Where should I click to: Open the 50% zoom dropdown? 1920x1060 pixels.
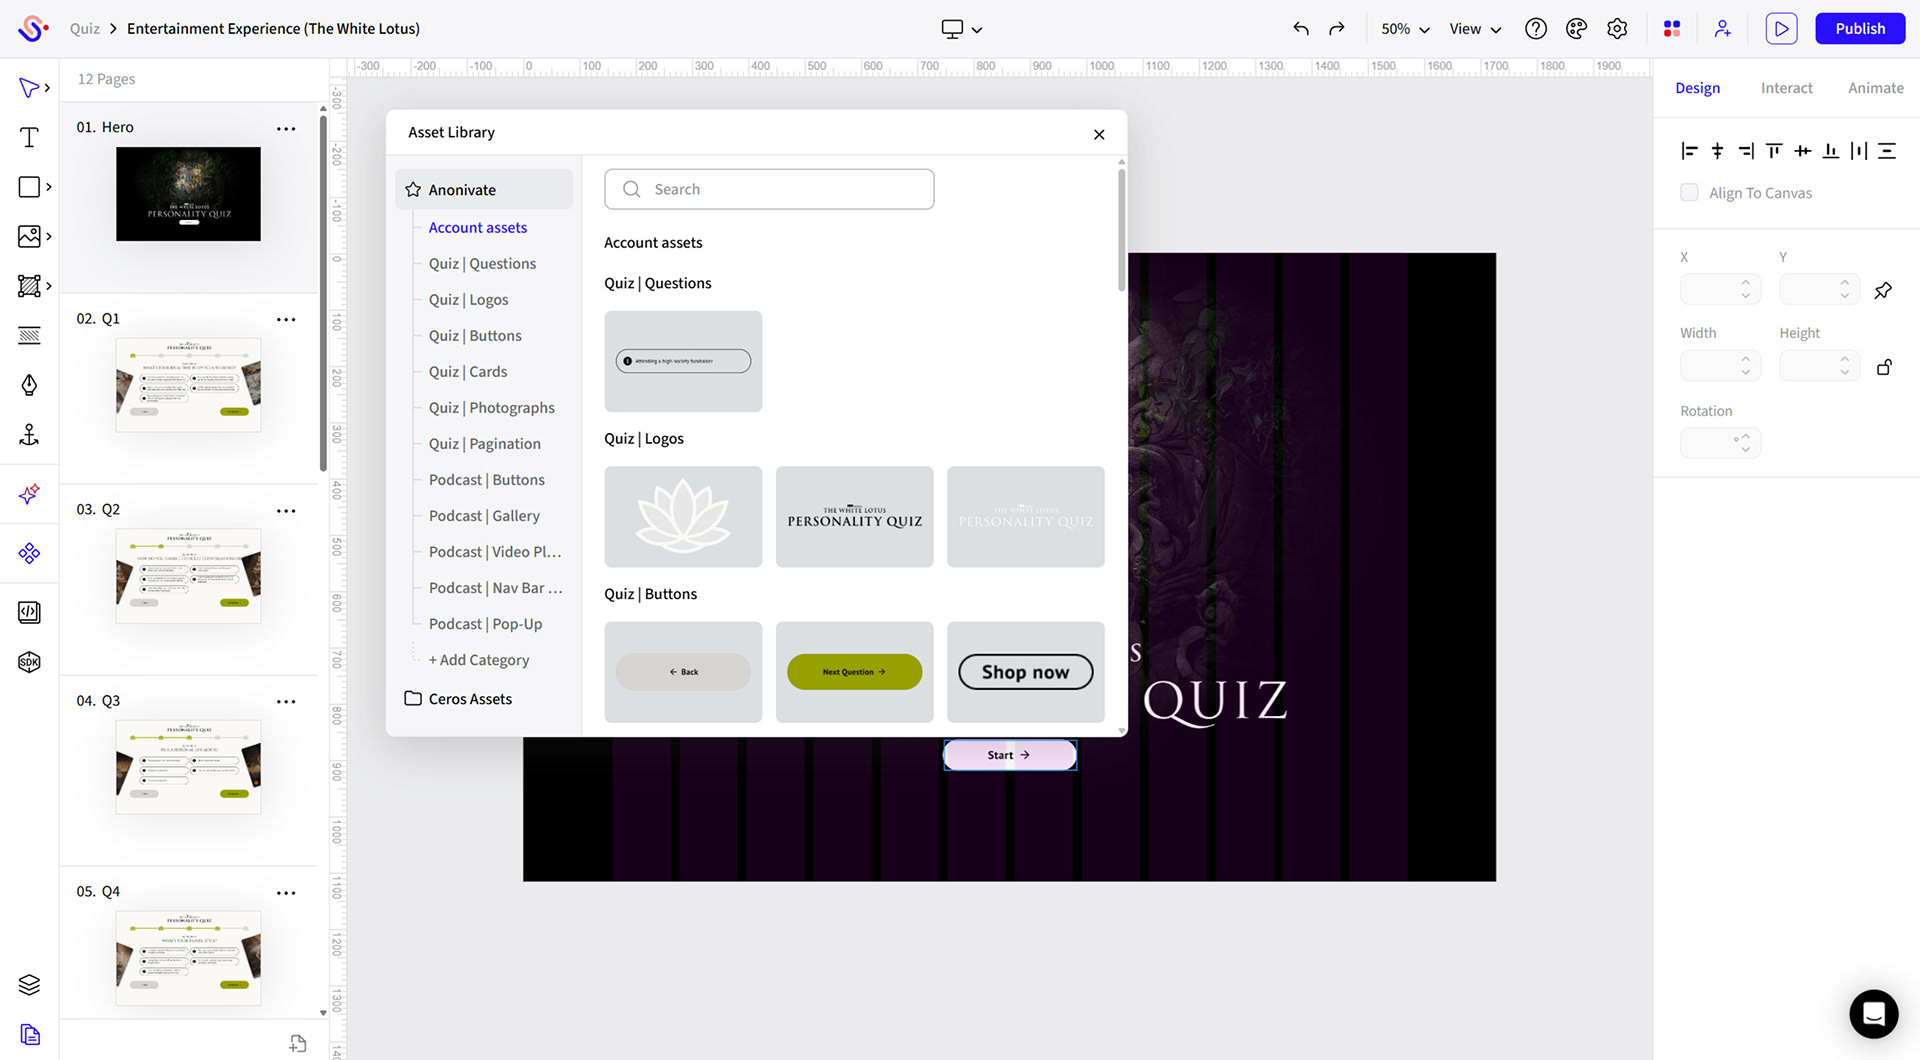pos(1405,29)
